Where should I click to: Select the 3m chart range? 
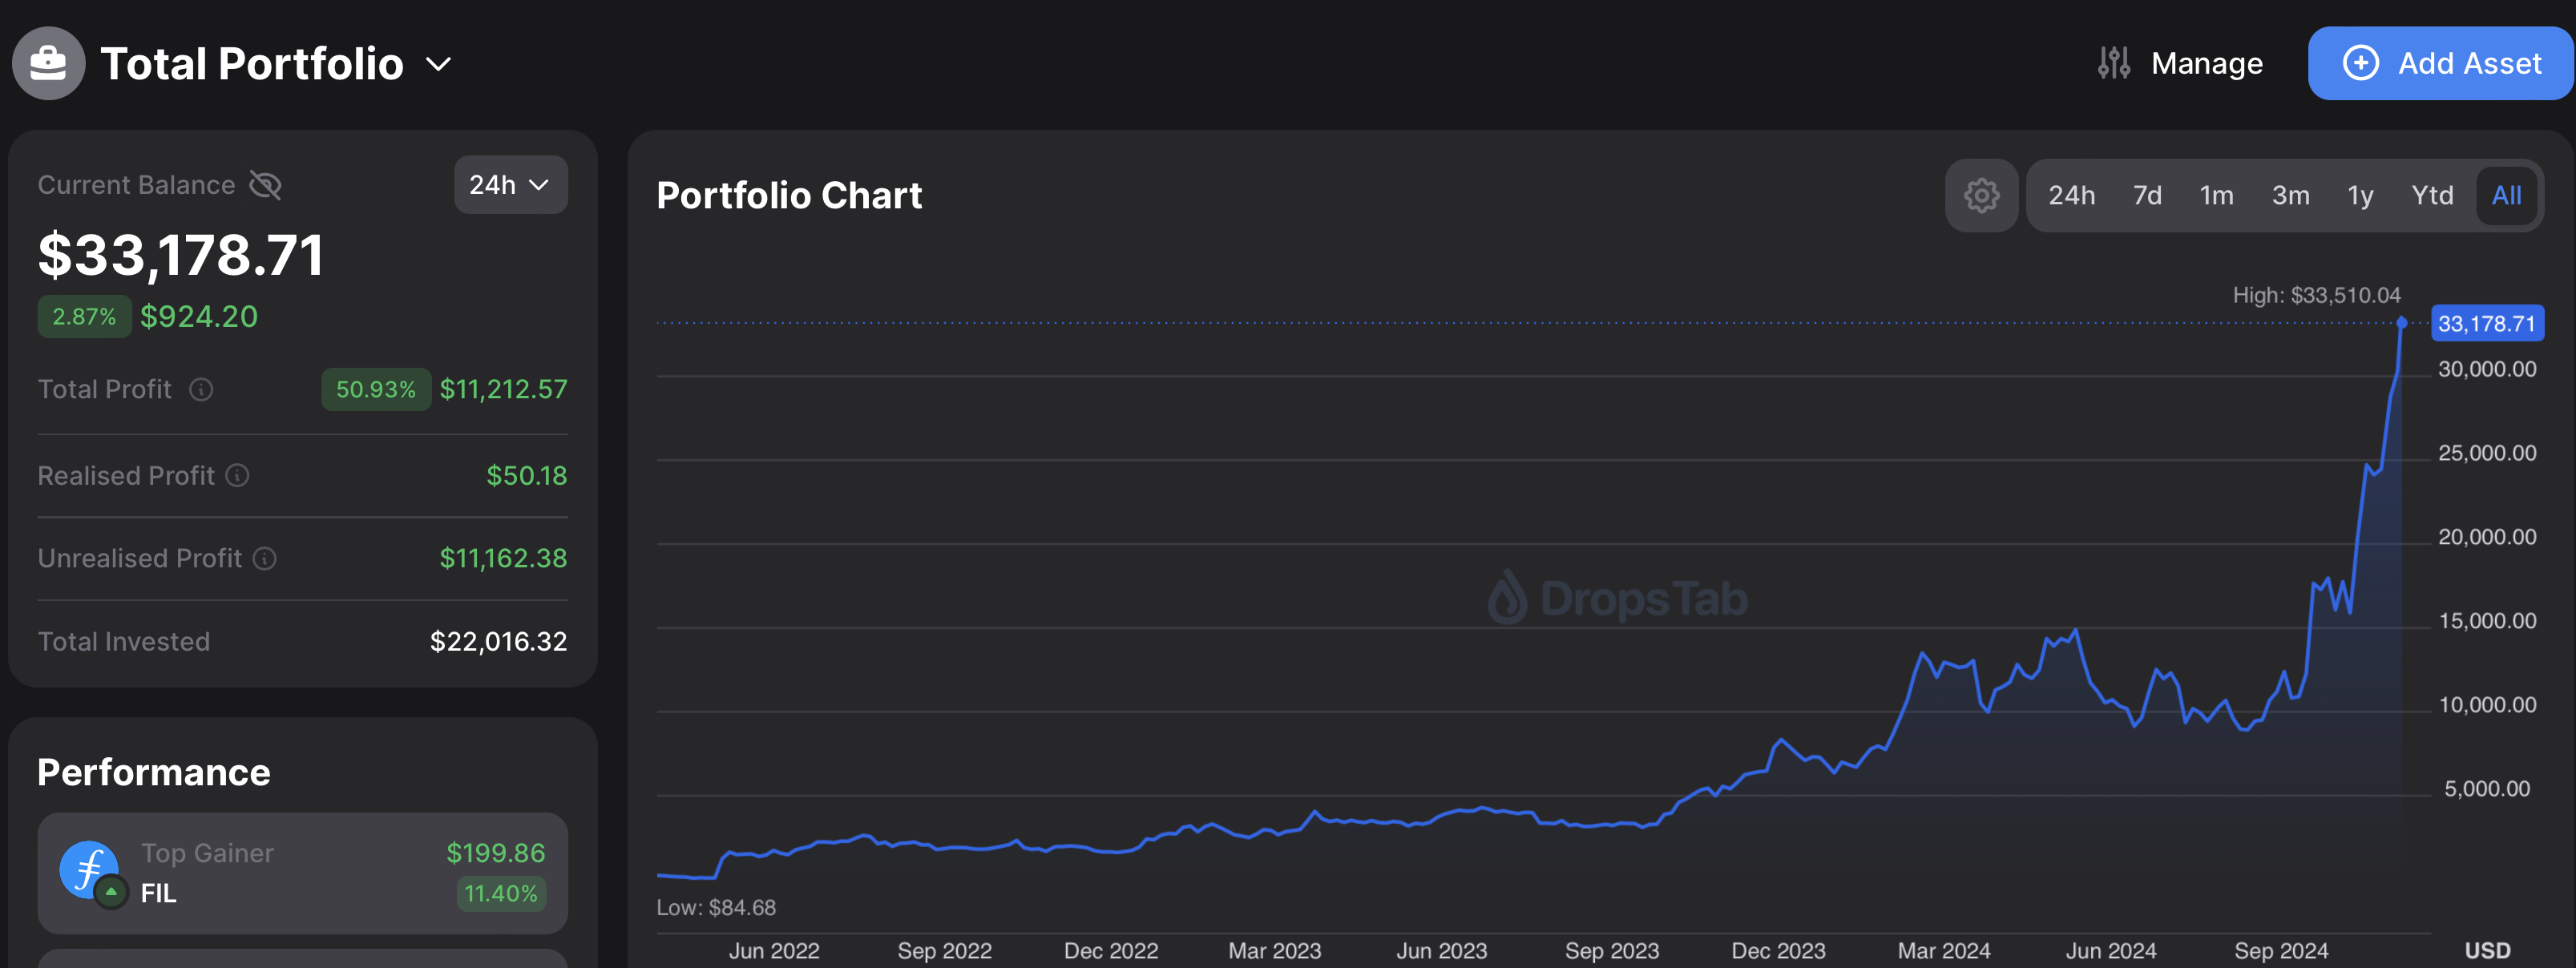2290,195
